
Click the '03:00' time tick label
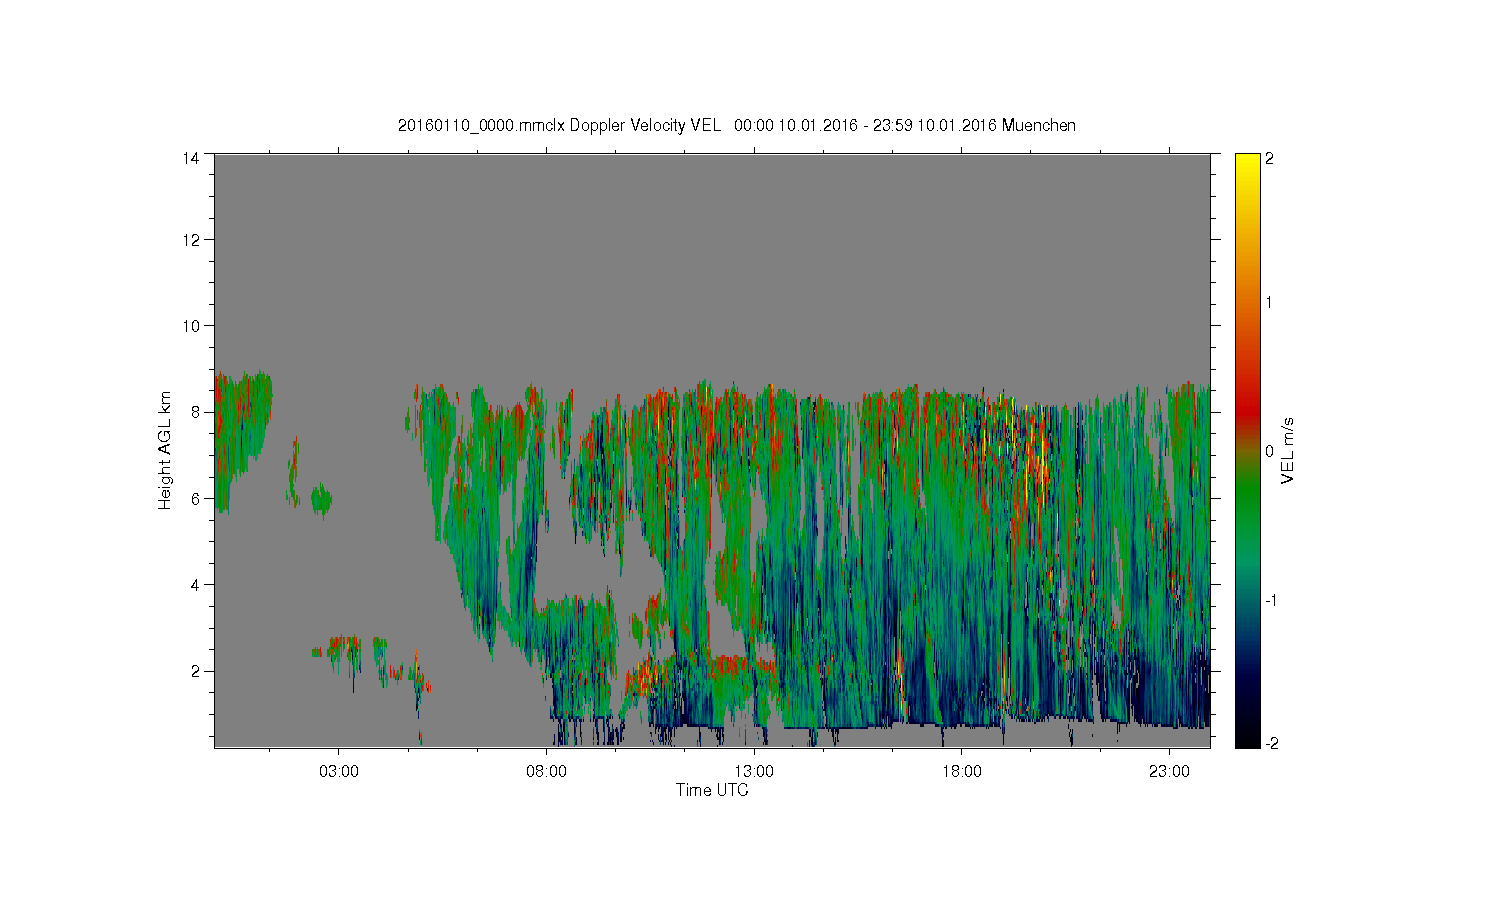click(x=339, y=772)
